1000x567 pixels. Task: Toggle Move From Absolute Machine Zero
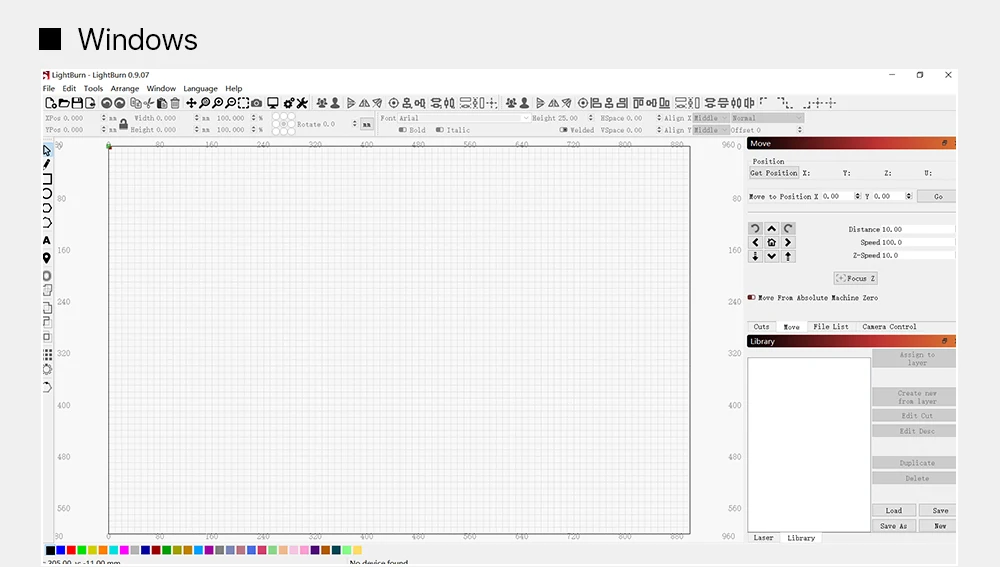click(x=751, y=297)
